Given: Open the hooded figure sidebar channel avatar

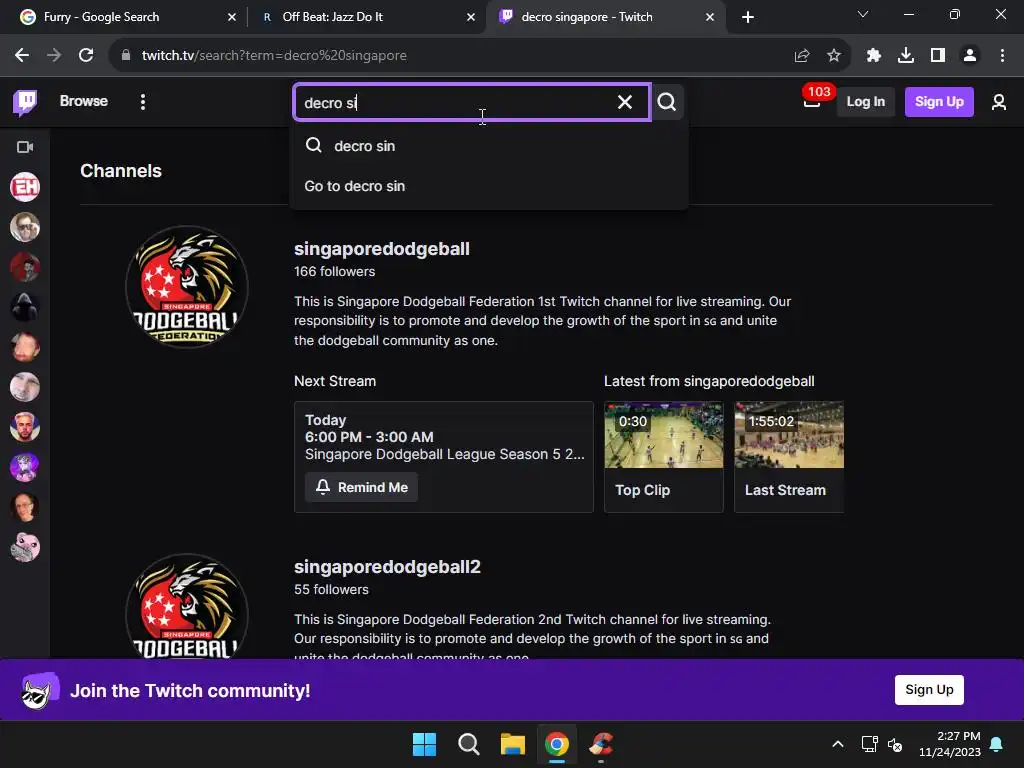Looking at the screenshot, I should coord(25,307).
